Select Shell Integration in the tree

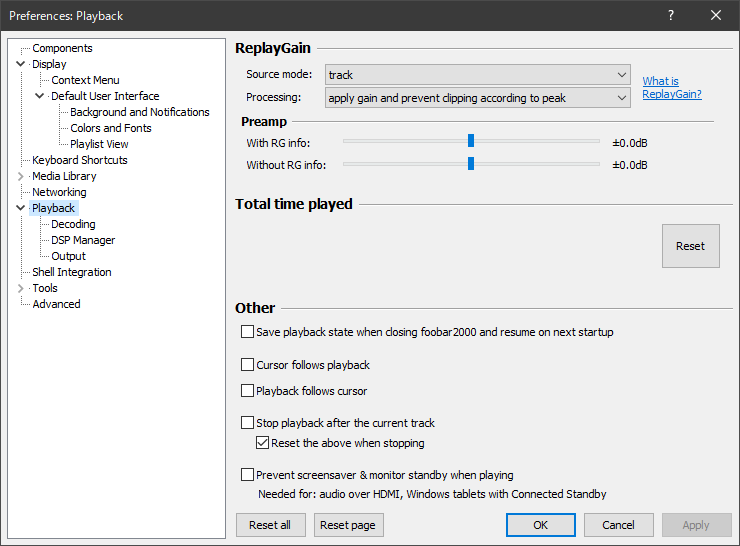[72, 272]
